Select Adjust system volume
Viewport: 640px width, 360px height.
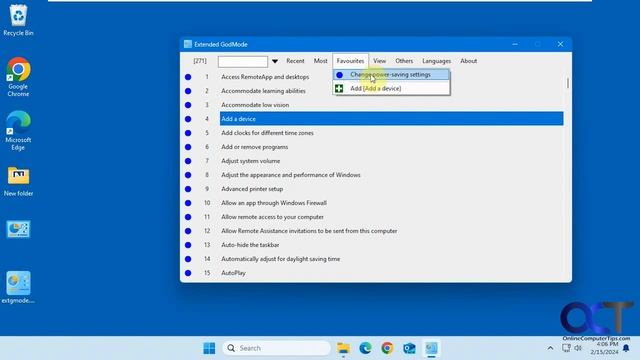point(251,161)
